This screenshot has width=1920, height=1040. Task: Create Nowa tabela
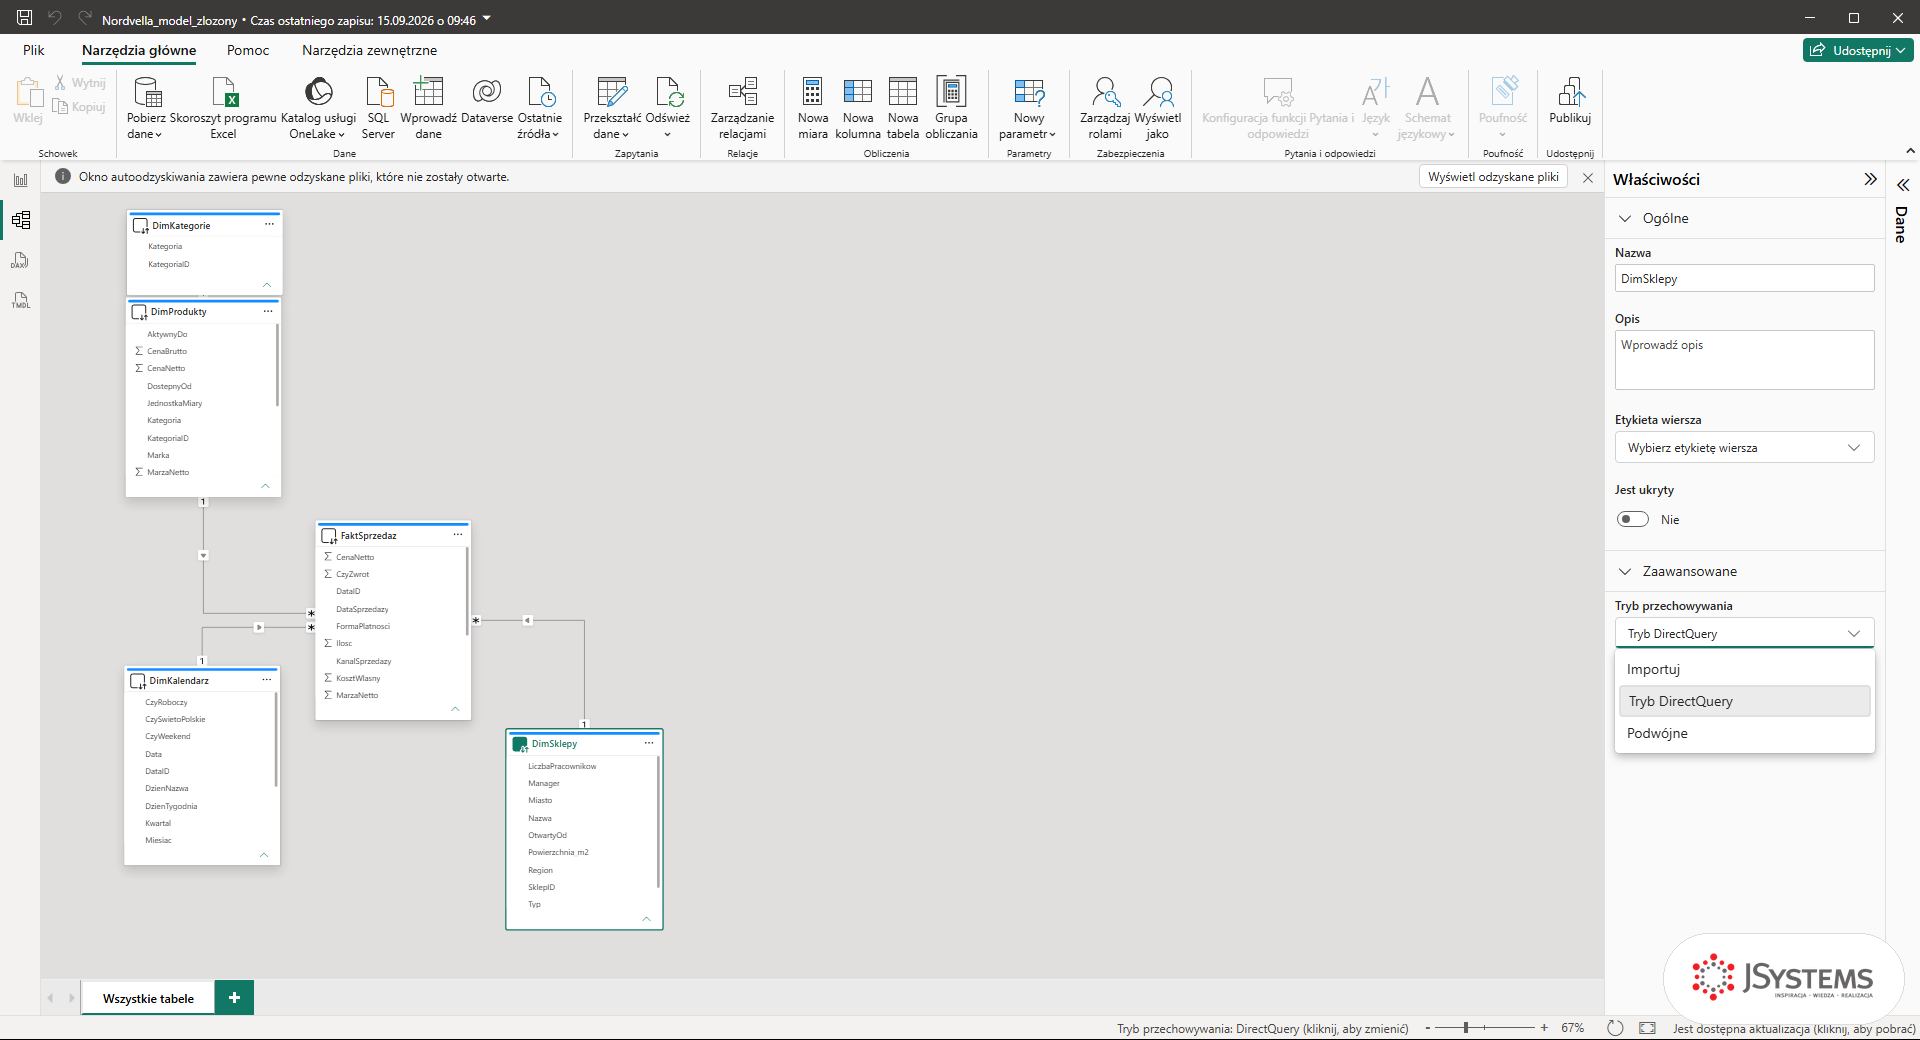point(903,108)
